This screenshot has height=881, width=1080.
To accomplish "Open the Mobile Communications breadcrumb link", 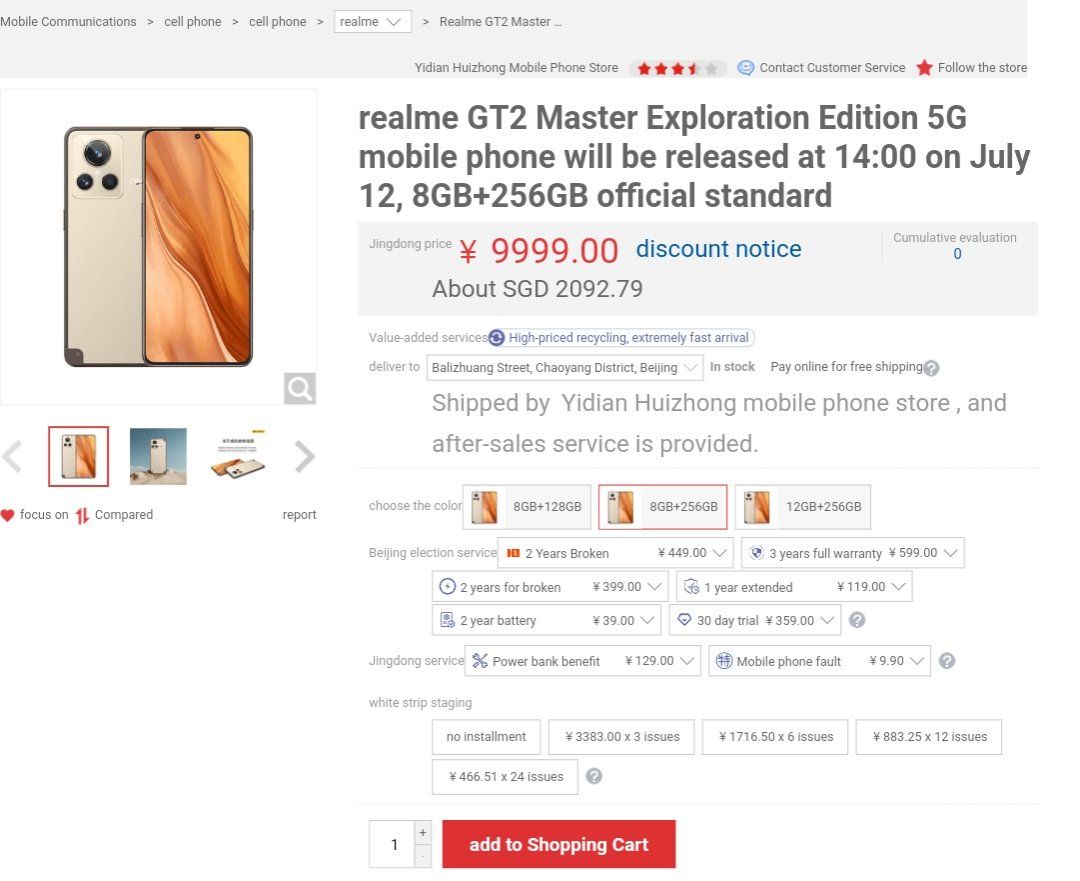I will point(68,21).
